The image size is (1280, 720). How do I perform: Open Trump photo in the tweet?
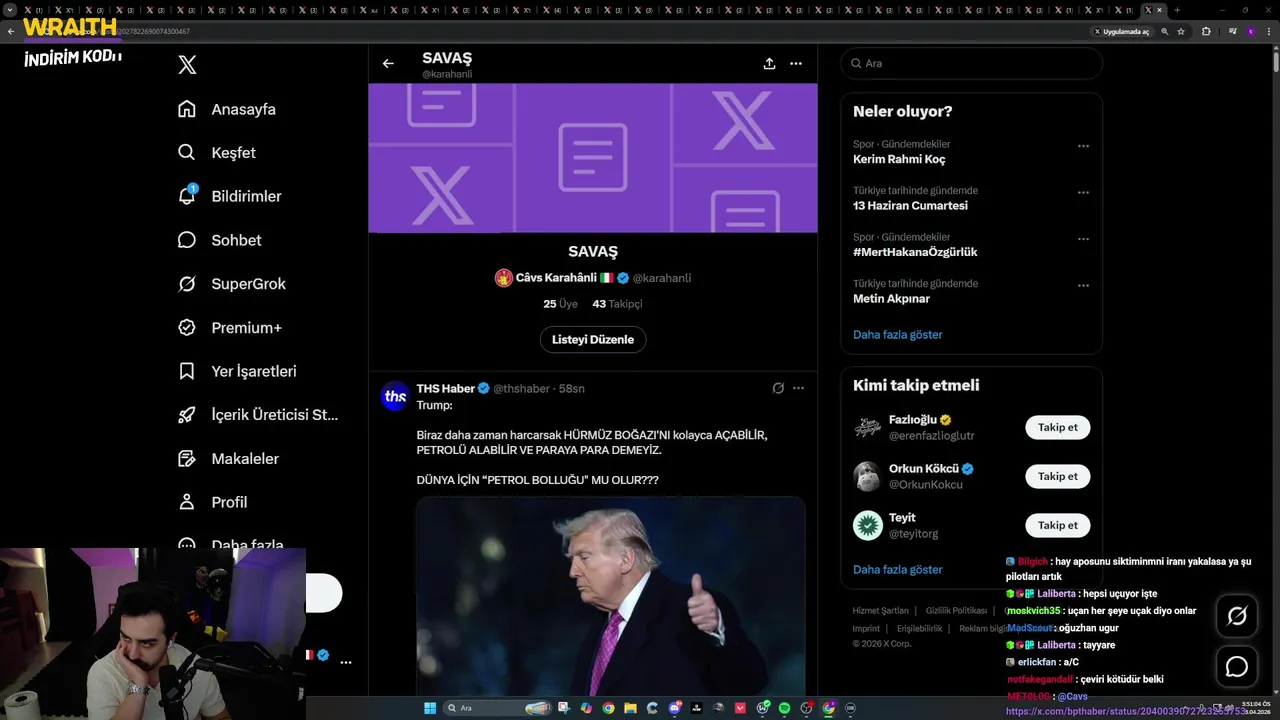(x=611, y=596)
